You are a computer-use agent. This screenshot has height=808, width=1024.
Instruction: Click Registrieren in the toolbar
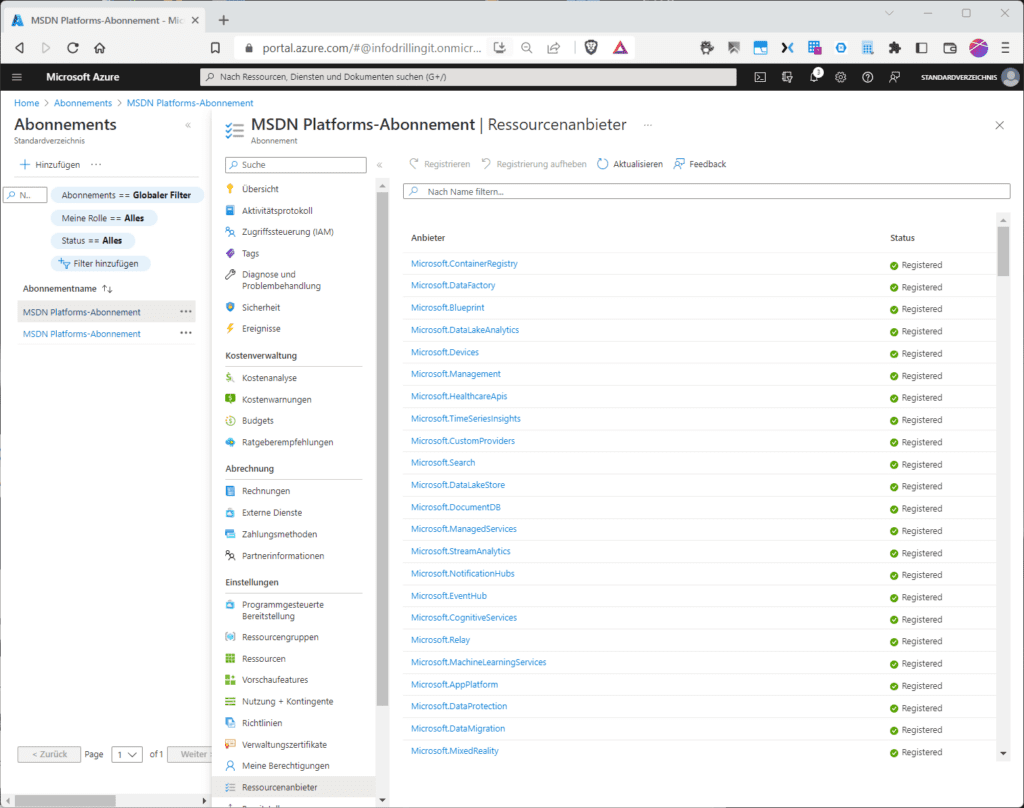(440, 164)
